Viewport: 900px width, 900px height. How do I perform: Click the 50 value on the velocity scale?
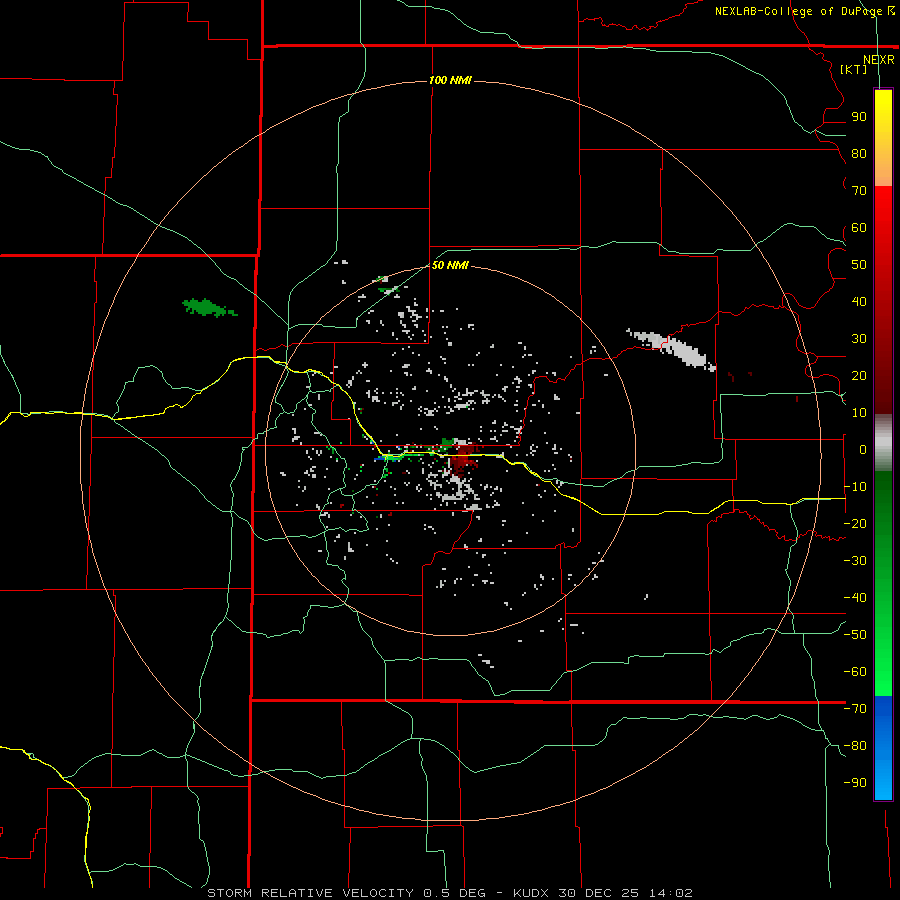[x=859, y=265]
